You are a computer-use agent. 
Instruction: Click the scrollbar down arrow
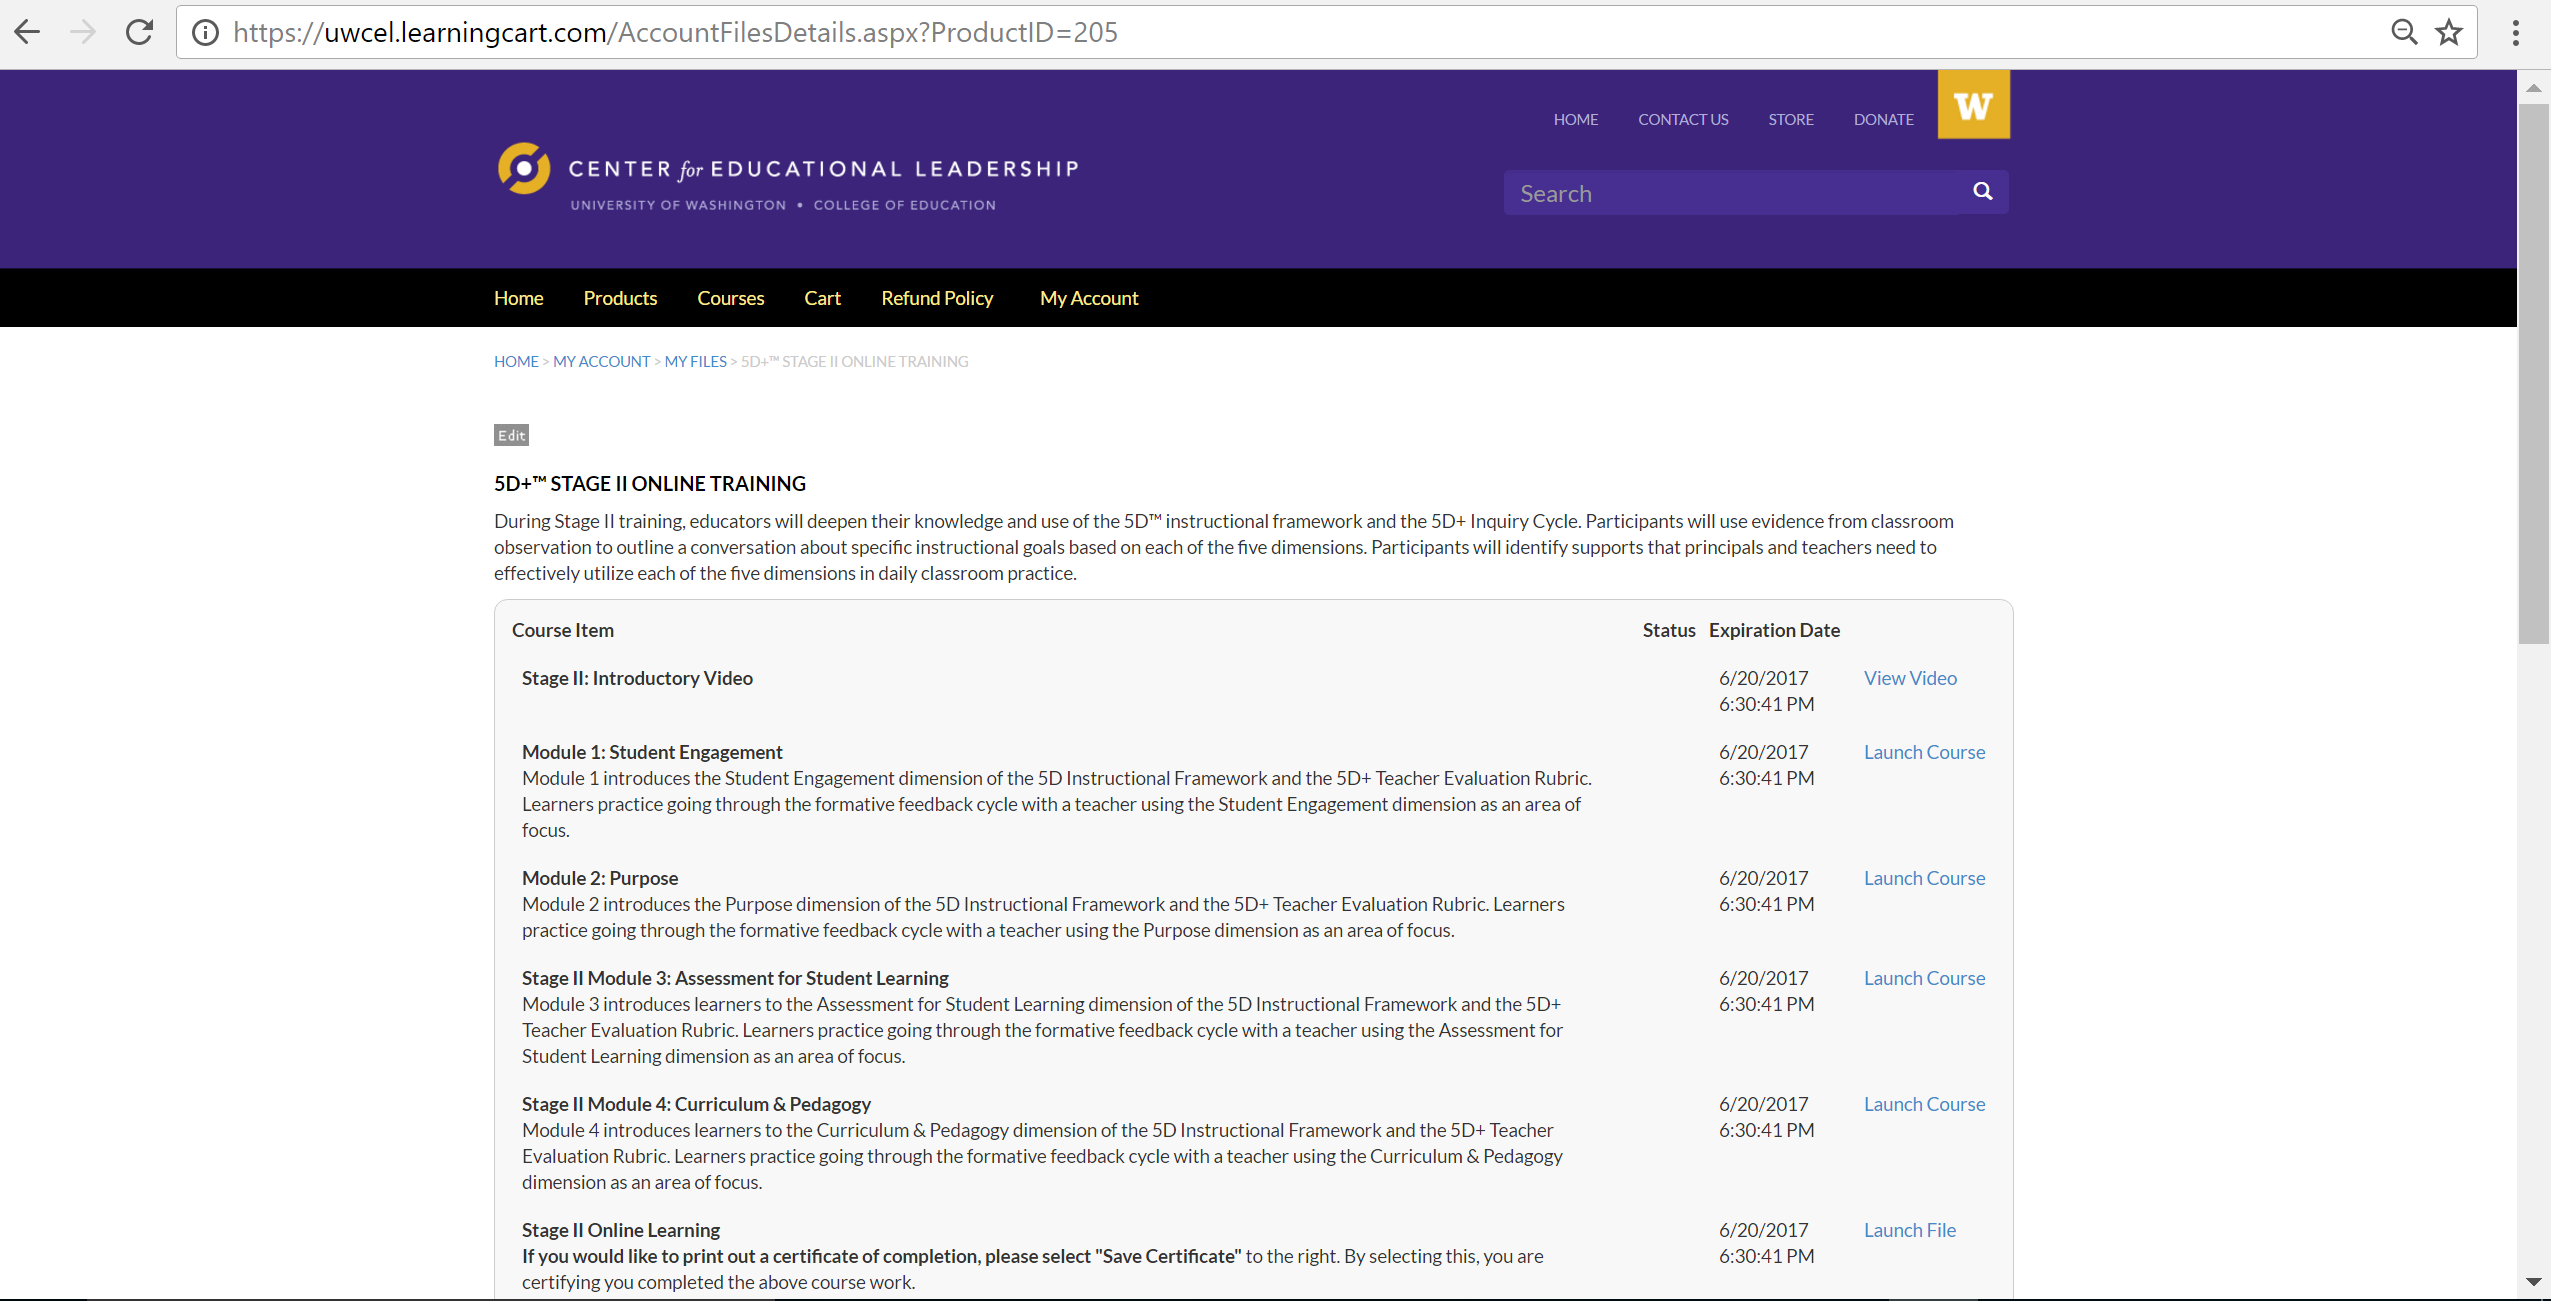point(2533,1282)
